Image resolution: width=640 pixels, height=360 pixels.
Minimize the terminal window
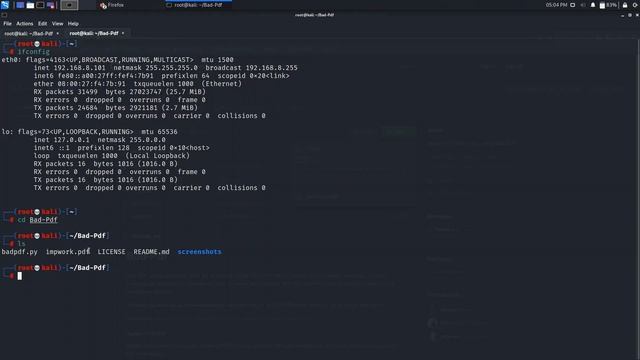(x=622, y=15)
